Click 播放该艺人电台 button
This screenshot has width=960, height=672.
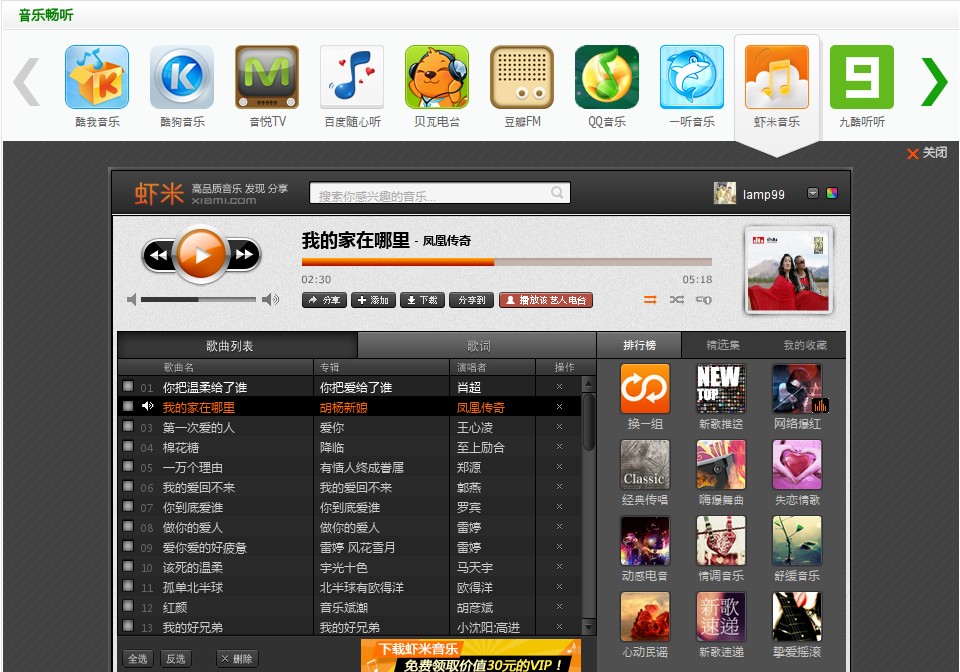point(546,300)
